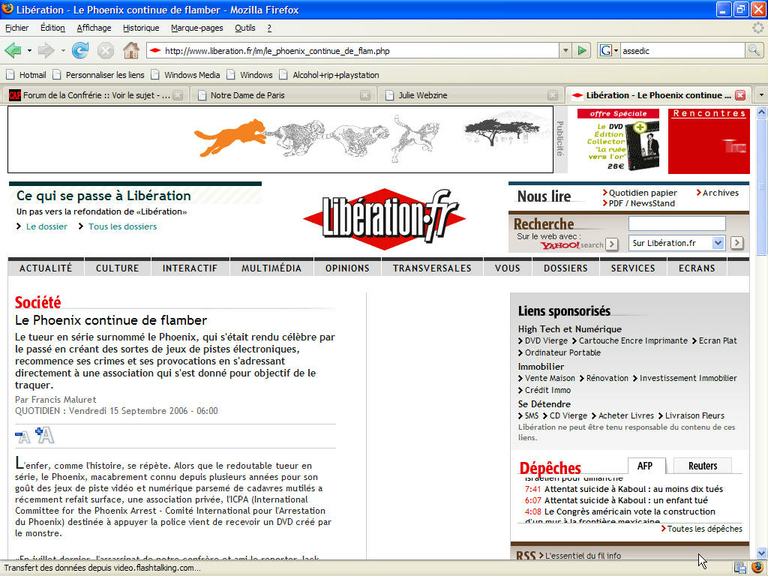Screen dimensions: 768x576
Task: Open the Back button history dropdown arrow
Action: [29, 50]
